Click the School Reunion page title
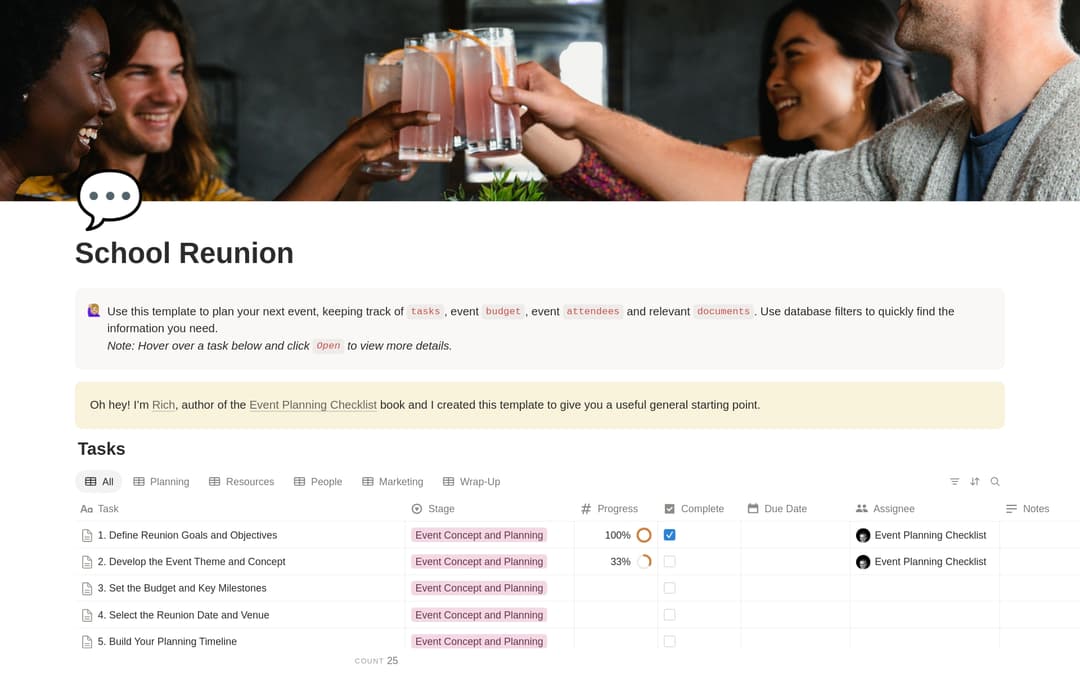This screenshot has width=1080, height=674. point(185,253)
